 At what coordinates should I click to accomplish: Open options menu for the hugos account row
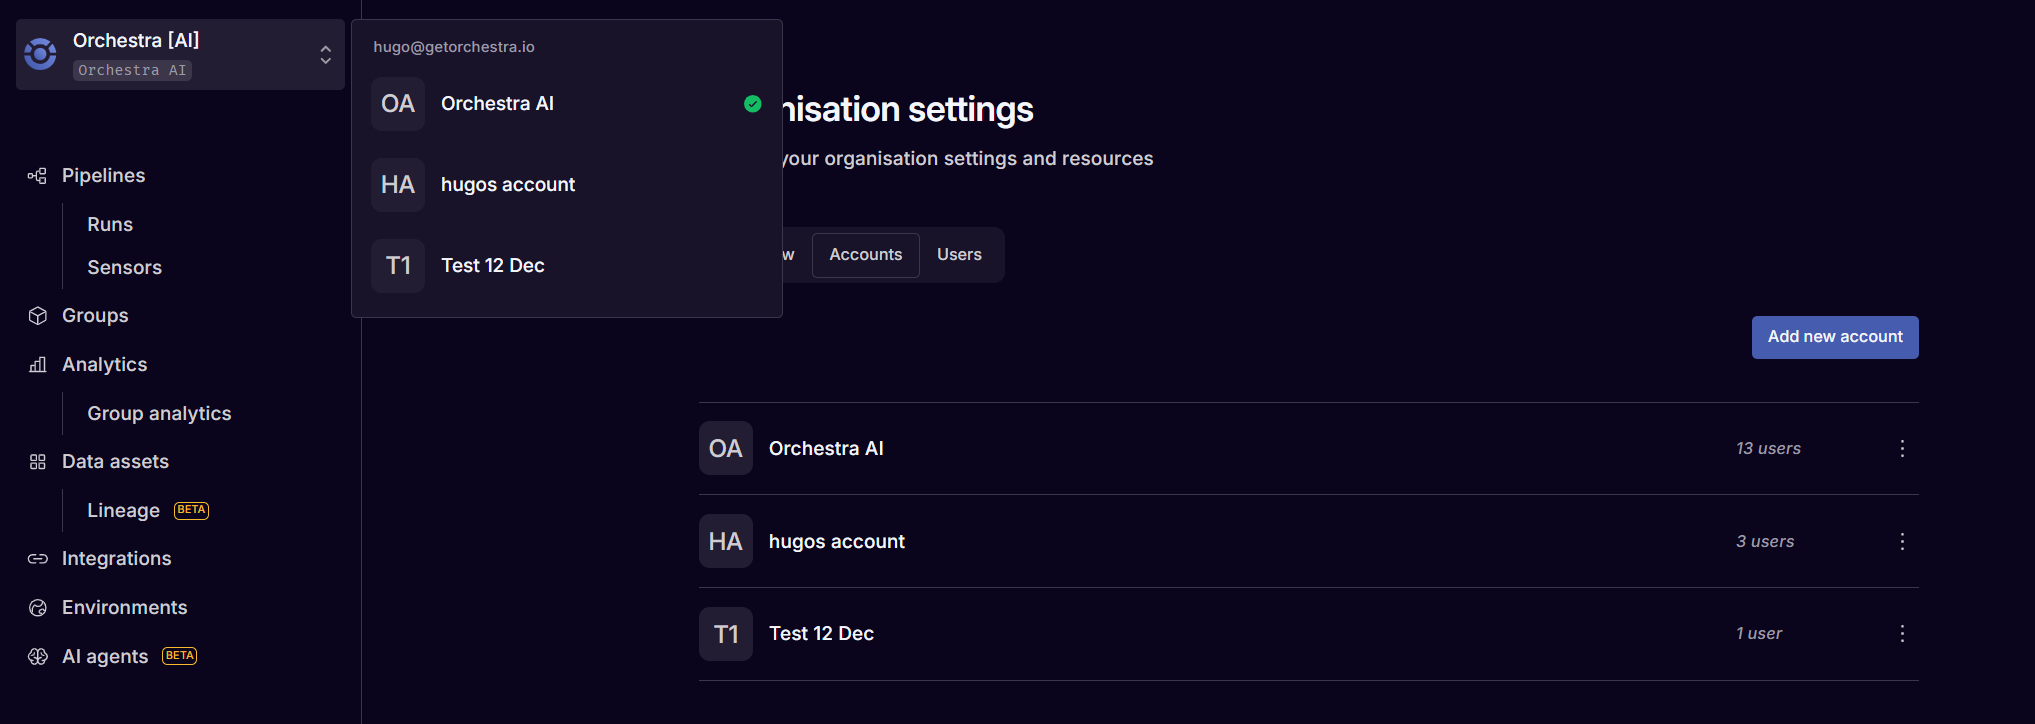click(1902, 542)
